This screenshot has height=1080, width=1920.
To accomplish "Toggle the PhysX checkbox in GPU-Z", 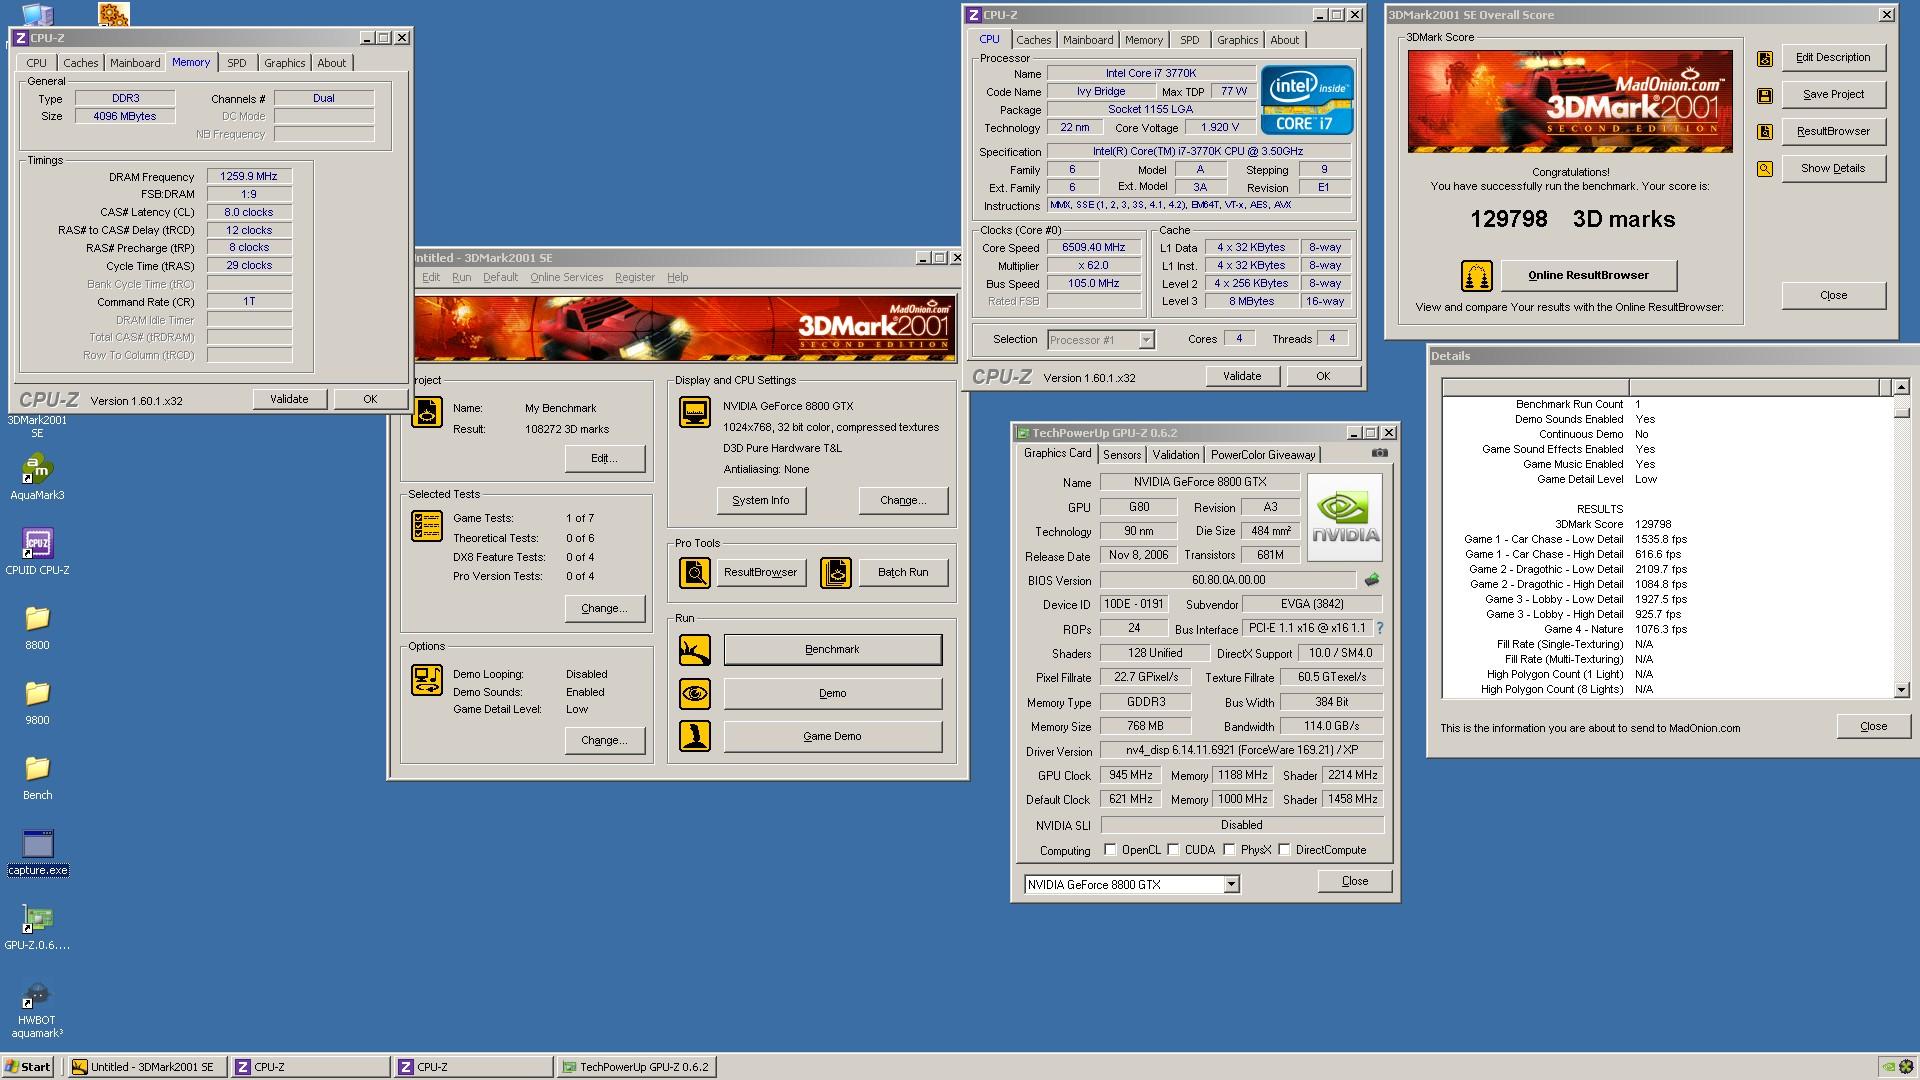I will [x=1229, y=850].
